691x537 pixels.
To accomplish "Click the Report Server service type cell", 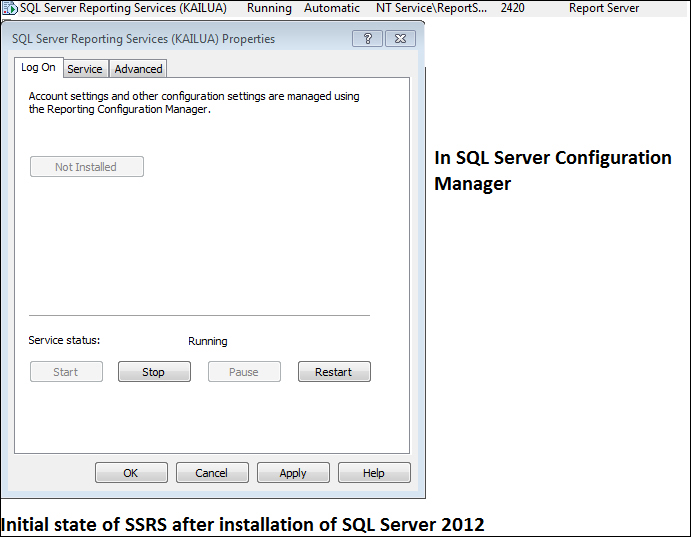I will 604,8.
